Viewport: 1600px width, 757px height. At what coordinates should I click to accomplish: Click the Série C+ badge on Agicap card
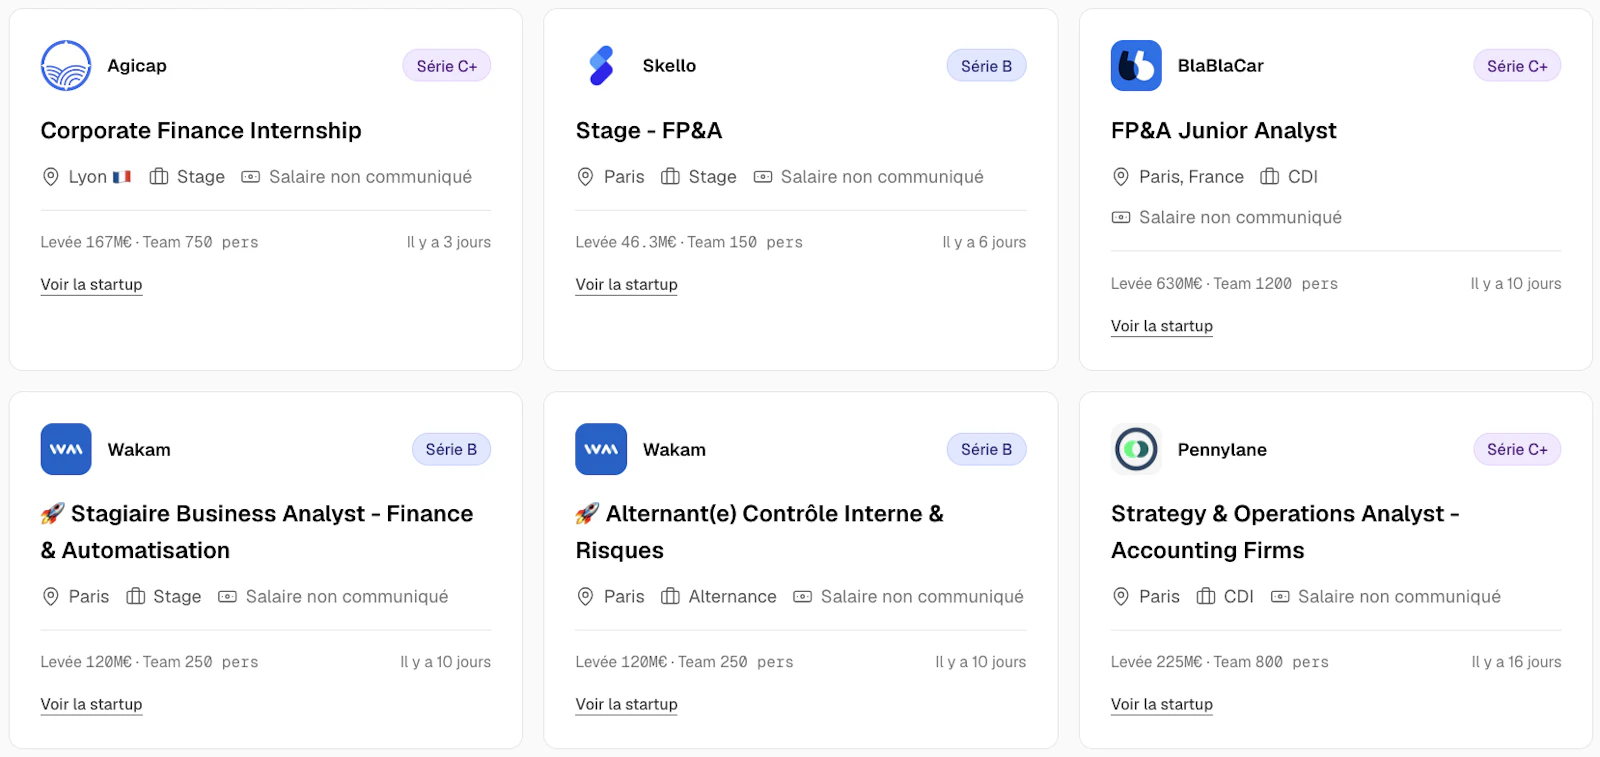(447, 66)
